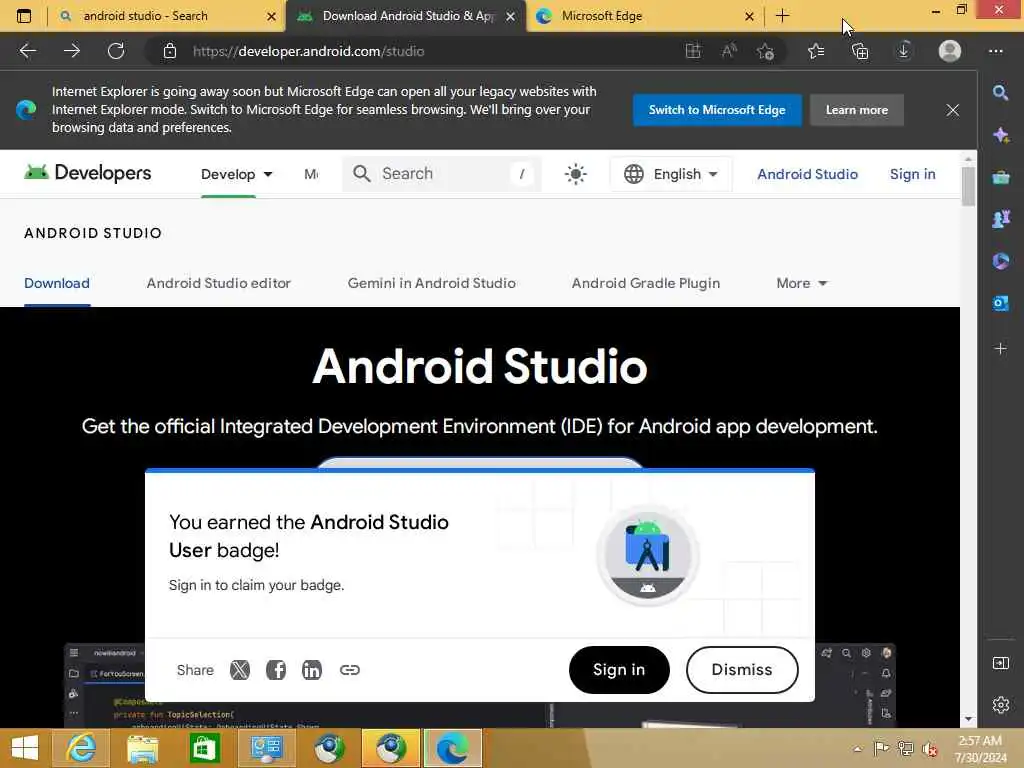Expand the More tabs dropdown
Image resolution: width=1024 pixels, height=768 pixels.
(802, 283)
